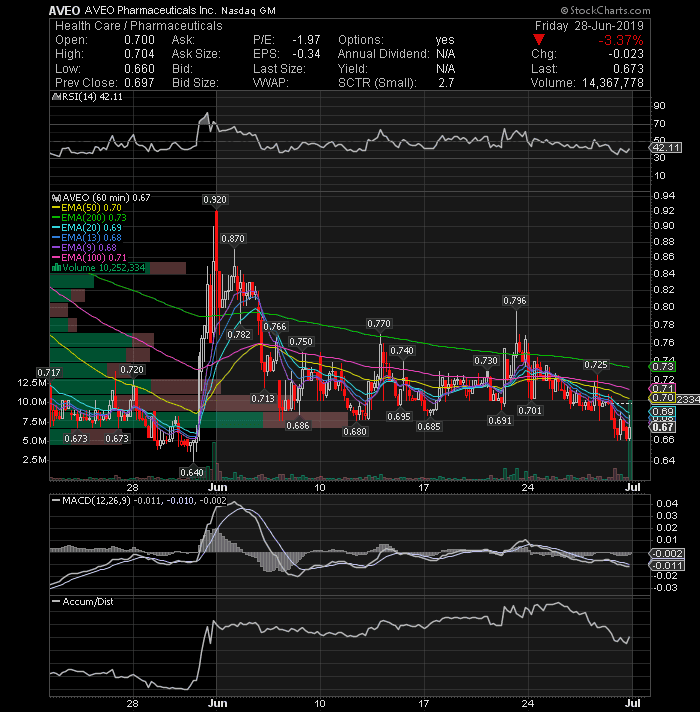Click the Volume value 14,367,778
The image size is (700, 712).
pyautogui.click(x=613, y=83)
